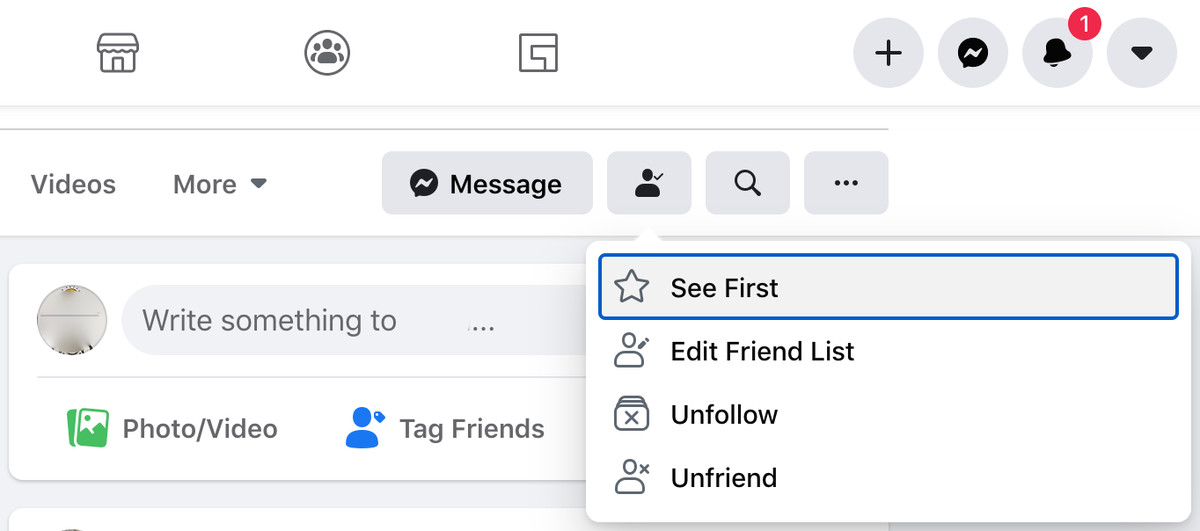This screenshot has height=531, width=1200.
Task: Click the Write something to field
Action: coord(350,320)
